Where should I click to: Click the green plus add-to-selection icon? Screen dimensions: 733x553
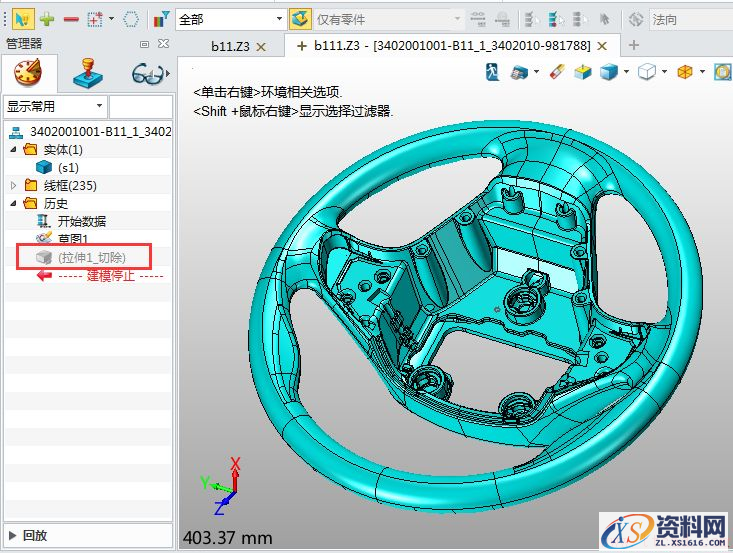click(x=47, y=19)
